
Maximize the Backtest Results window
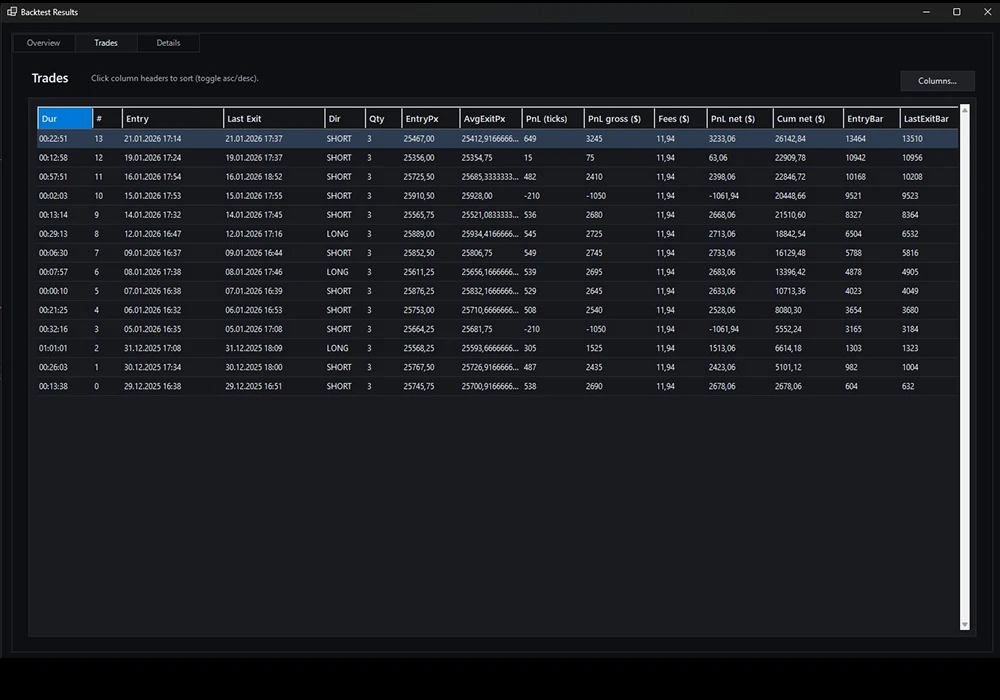[x=957, y=11]
